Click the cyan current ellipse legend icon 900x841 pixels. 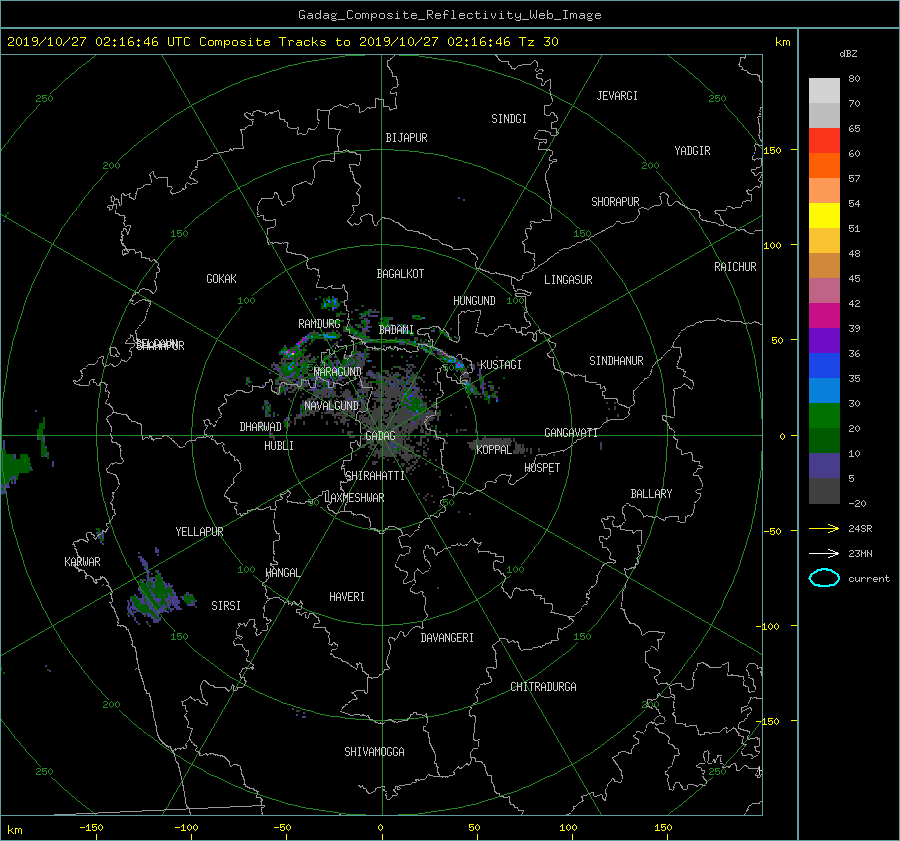pos(824,578)
